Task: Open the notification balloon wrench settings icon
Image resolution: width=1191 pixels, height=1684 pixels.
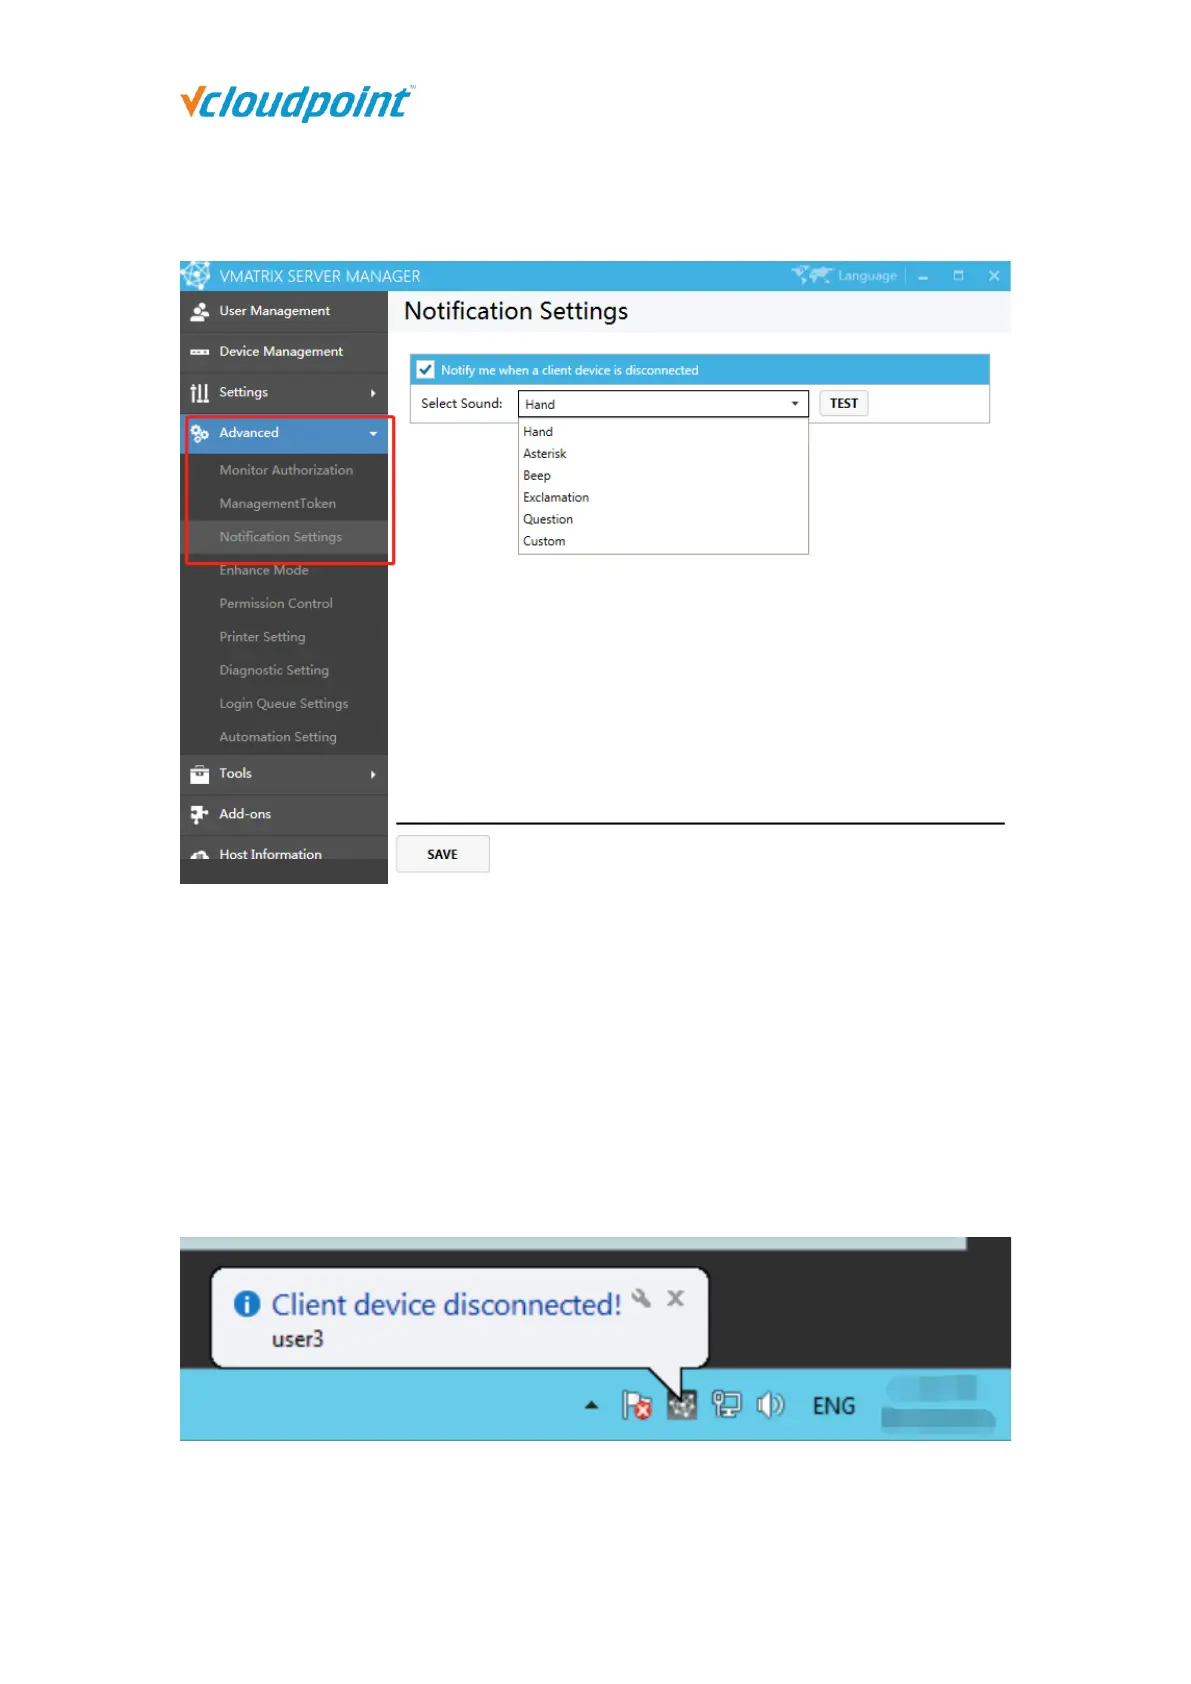Action: point(642,1298)
